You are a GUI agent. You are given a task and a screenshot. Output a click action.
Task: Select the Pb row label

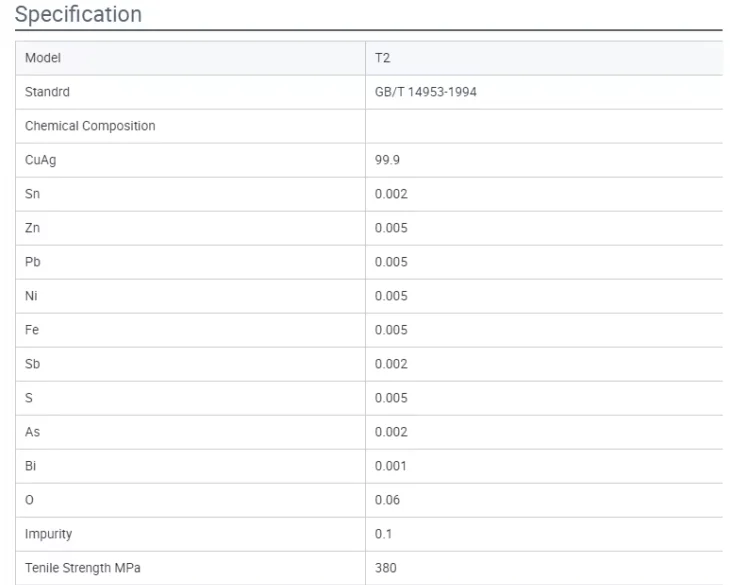[32, 261]
